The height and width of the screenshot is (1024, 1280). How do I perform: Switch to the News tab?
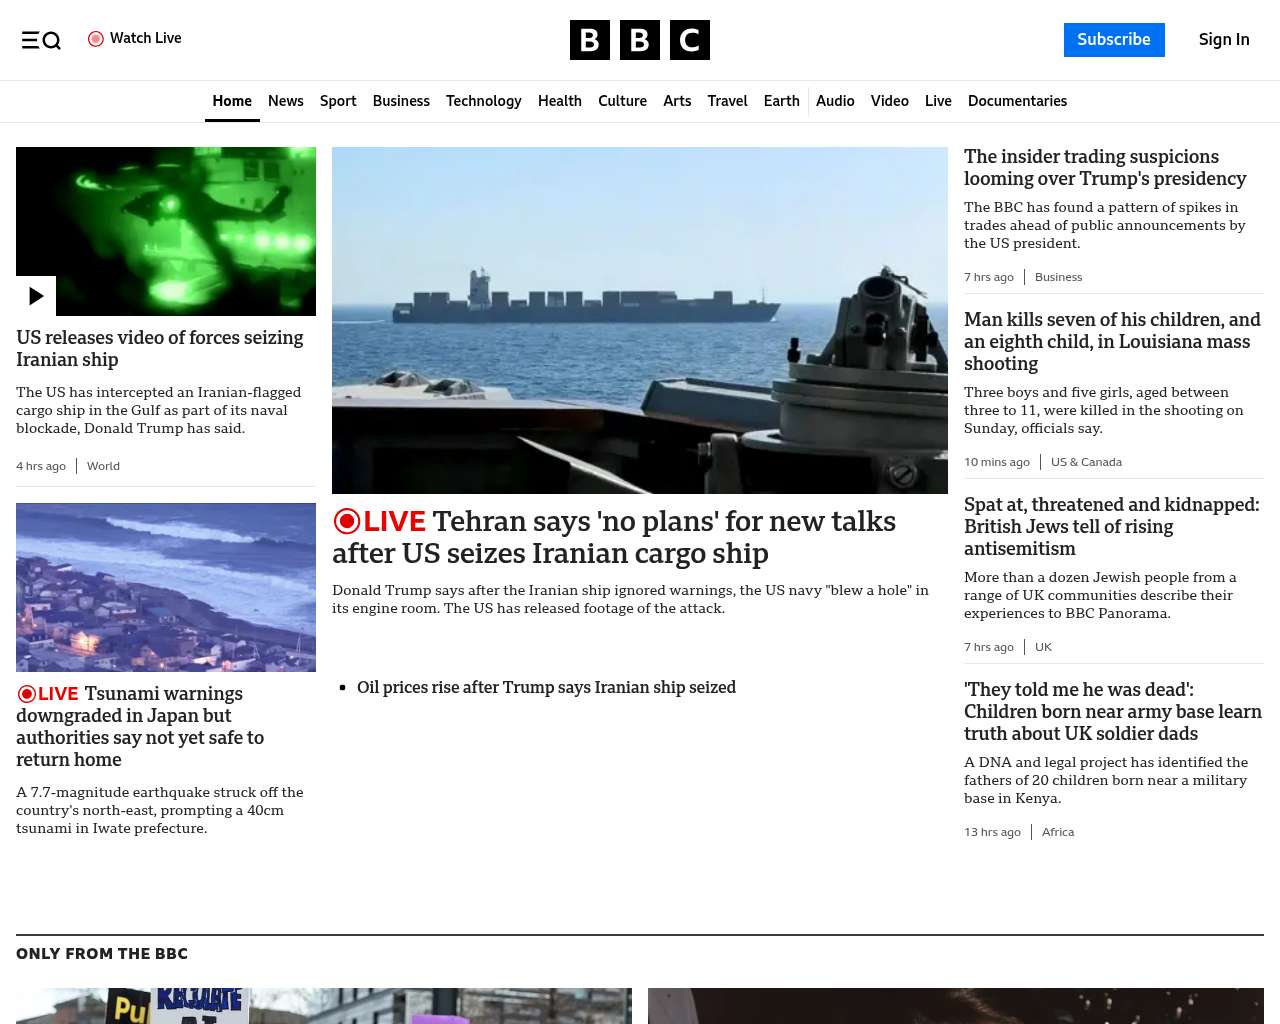[285, 101]
